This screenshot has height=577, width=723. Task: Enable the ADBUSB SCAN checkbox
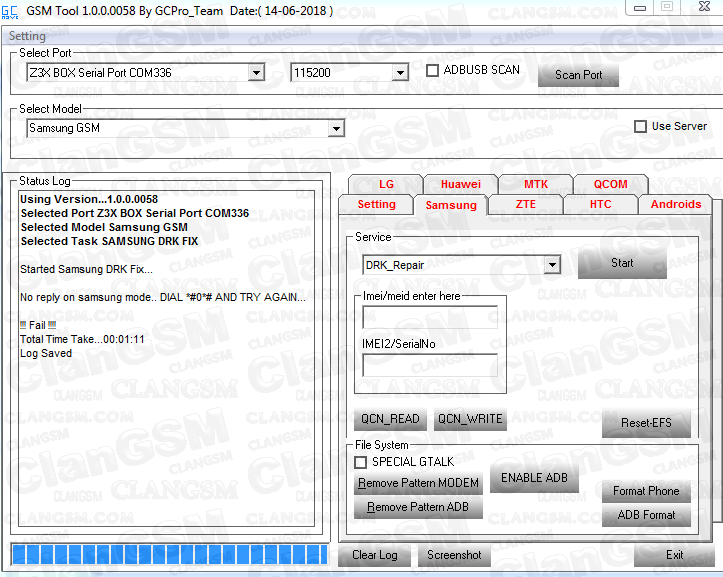[x=432, y=70]
